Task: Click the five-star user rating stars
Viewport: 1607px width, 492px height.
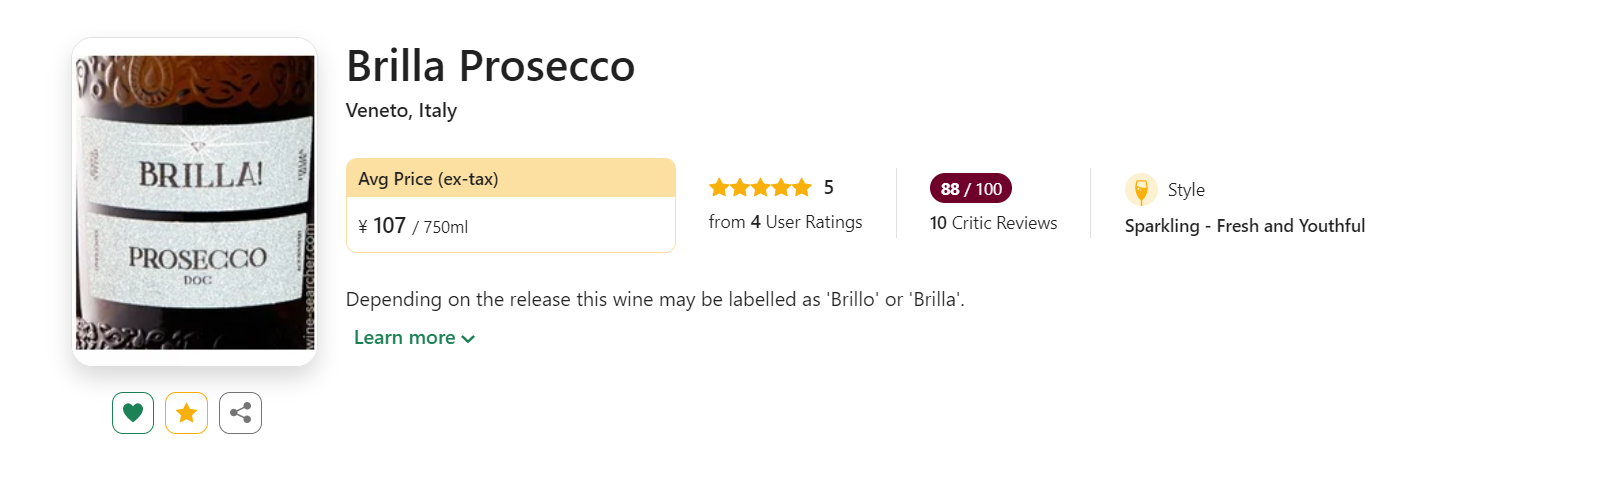Action: (760, 188)
